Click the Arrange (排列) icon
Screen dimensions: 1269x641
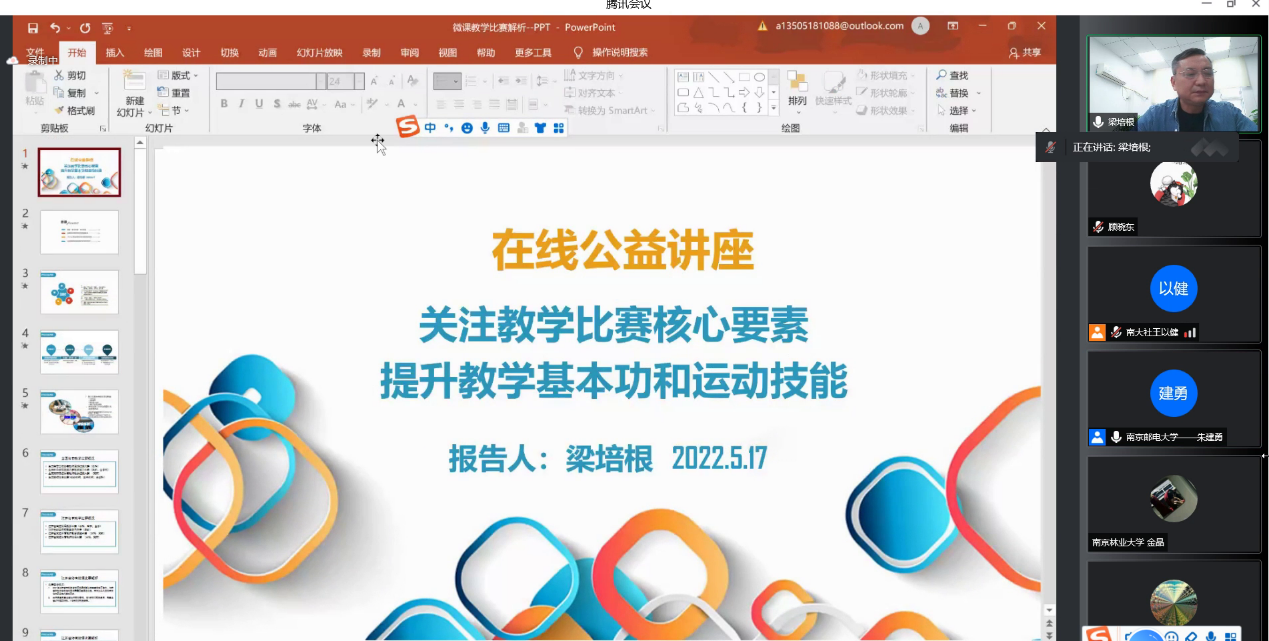pos(797,82)
